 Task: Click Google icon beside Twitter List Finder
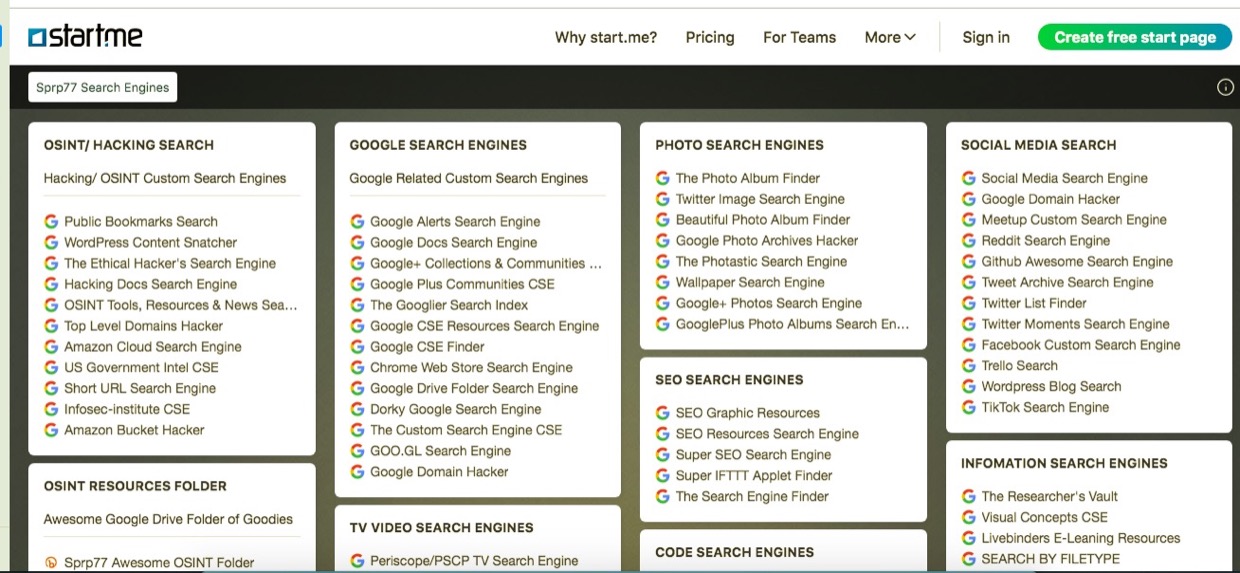[x=968, y=303]
